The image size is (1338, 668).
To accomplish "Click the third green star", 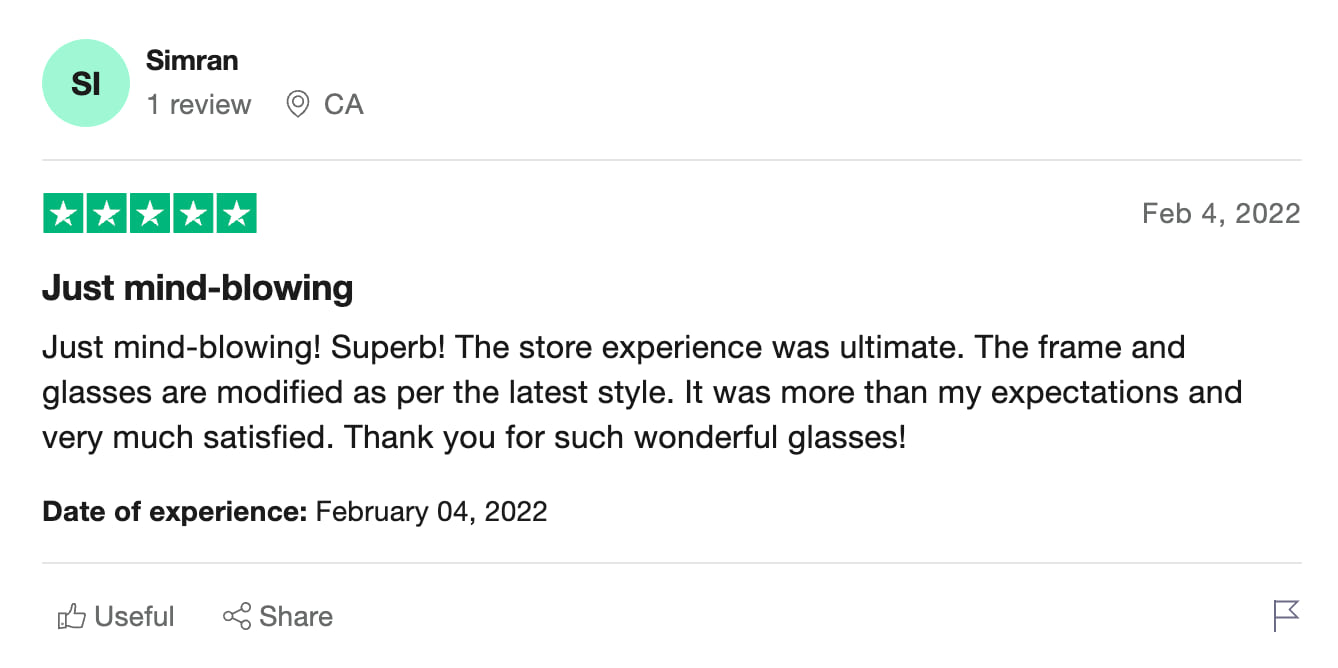I will coord(150,214).
